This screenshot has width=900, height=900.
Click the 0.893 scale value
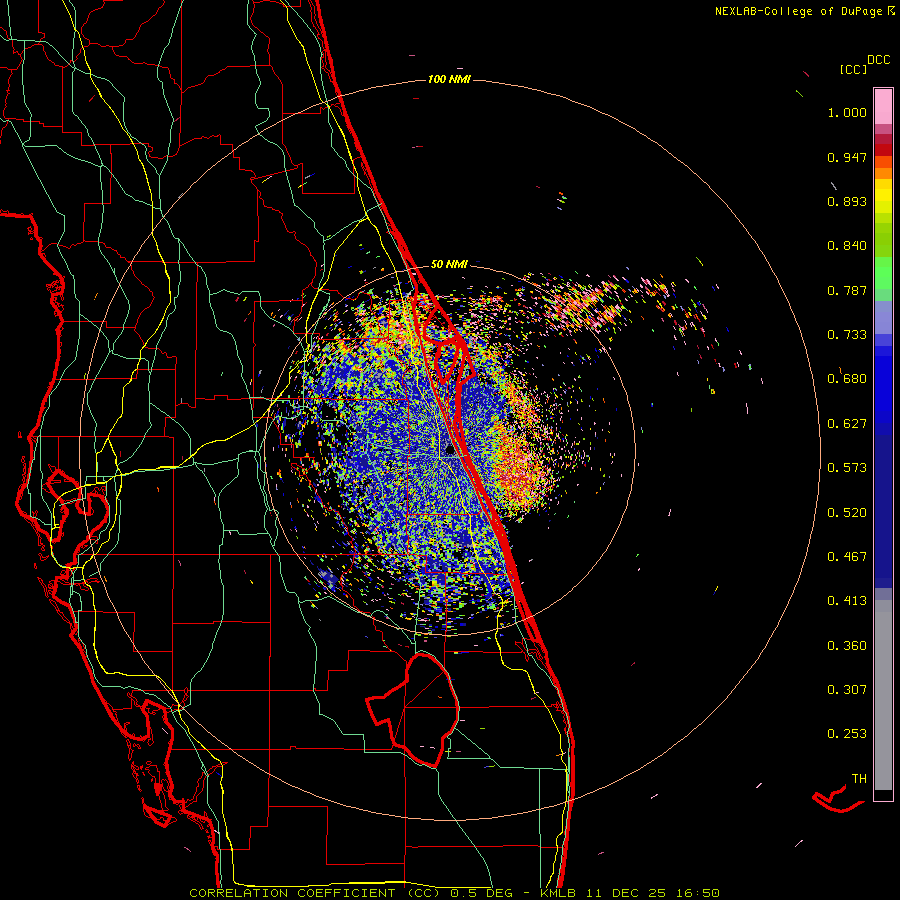click(x=847, y=201)
